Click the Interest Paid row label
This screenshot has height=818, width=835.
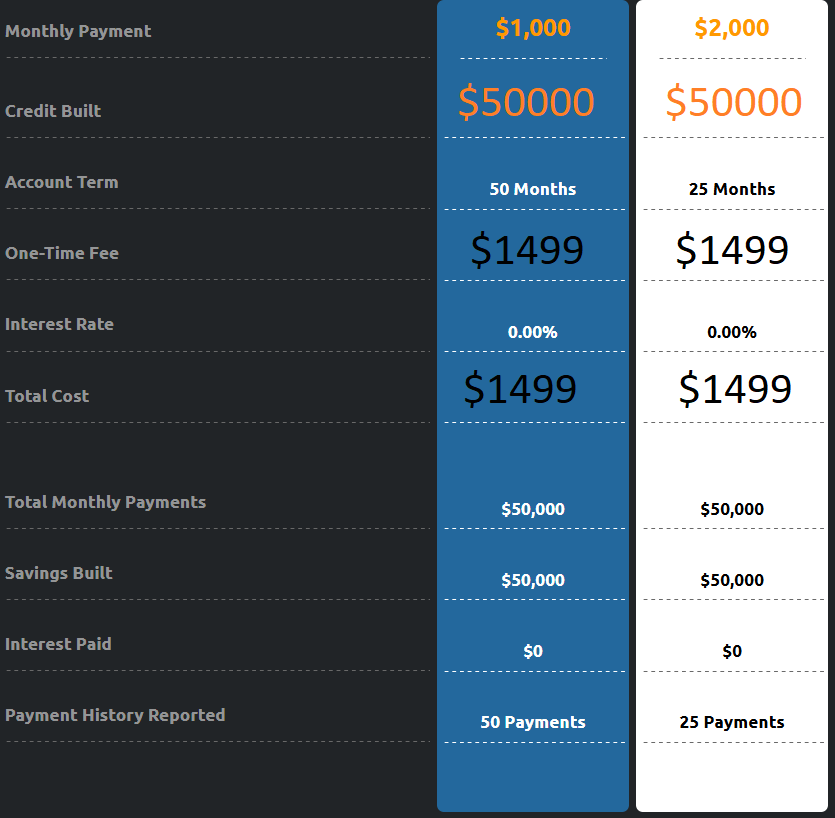[58, 644]
